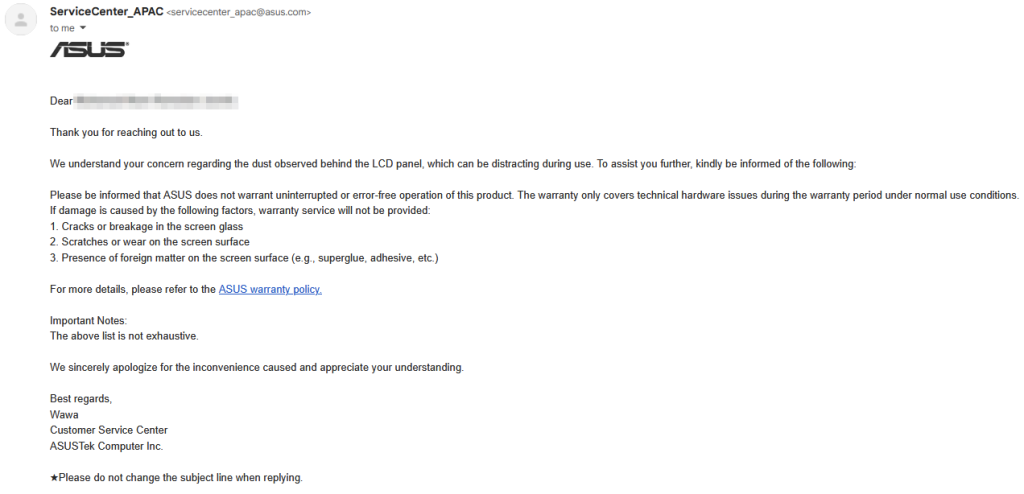
Task: Click "ASUSTek Computer Inc." signature line
Action: 106,446
